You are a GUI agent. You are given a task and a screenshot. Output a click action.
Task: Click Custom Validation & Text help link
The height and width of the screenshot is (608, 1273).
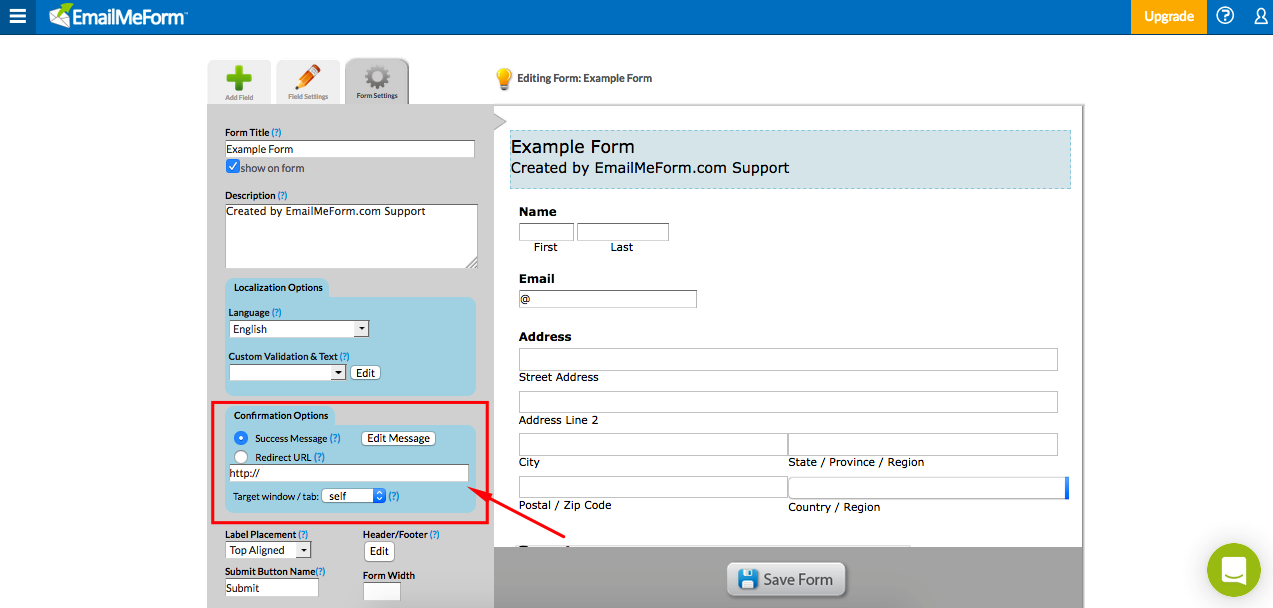[345, 356]
